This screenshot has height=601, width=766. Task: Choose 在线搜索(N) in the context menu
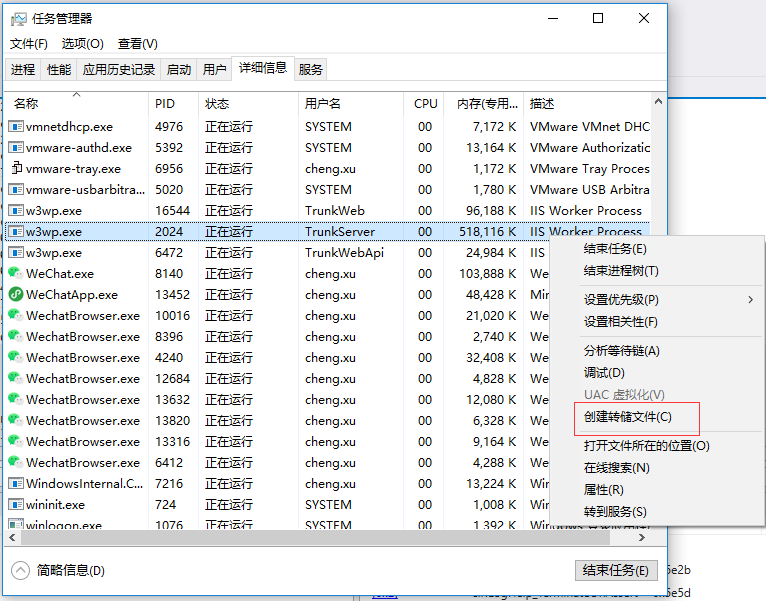pos(617,468)
